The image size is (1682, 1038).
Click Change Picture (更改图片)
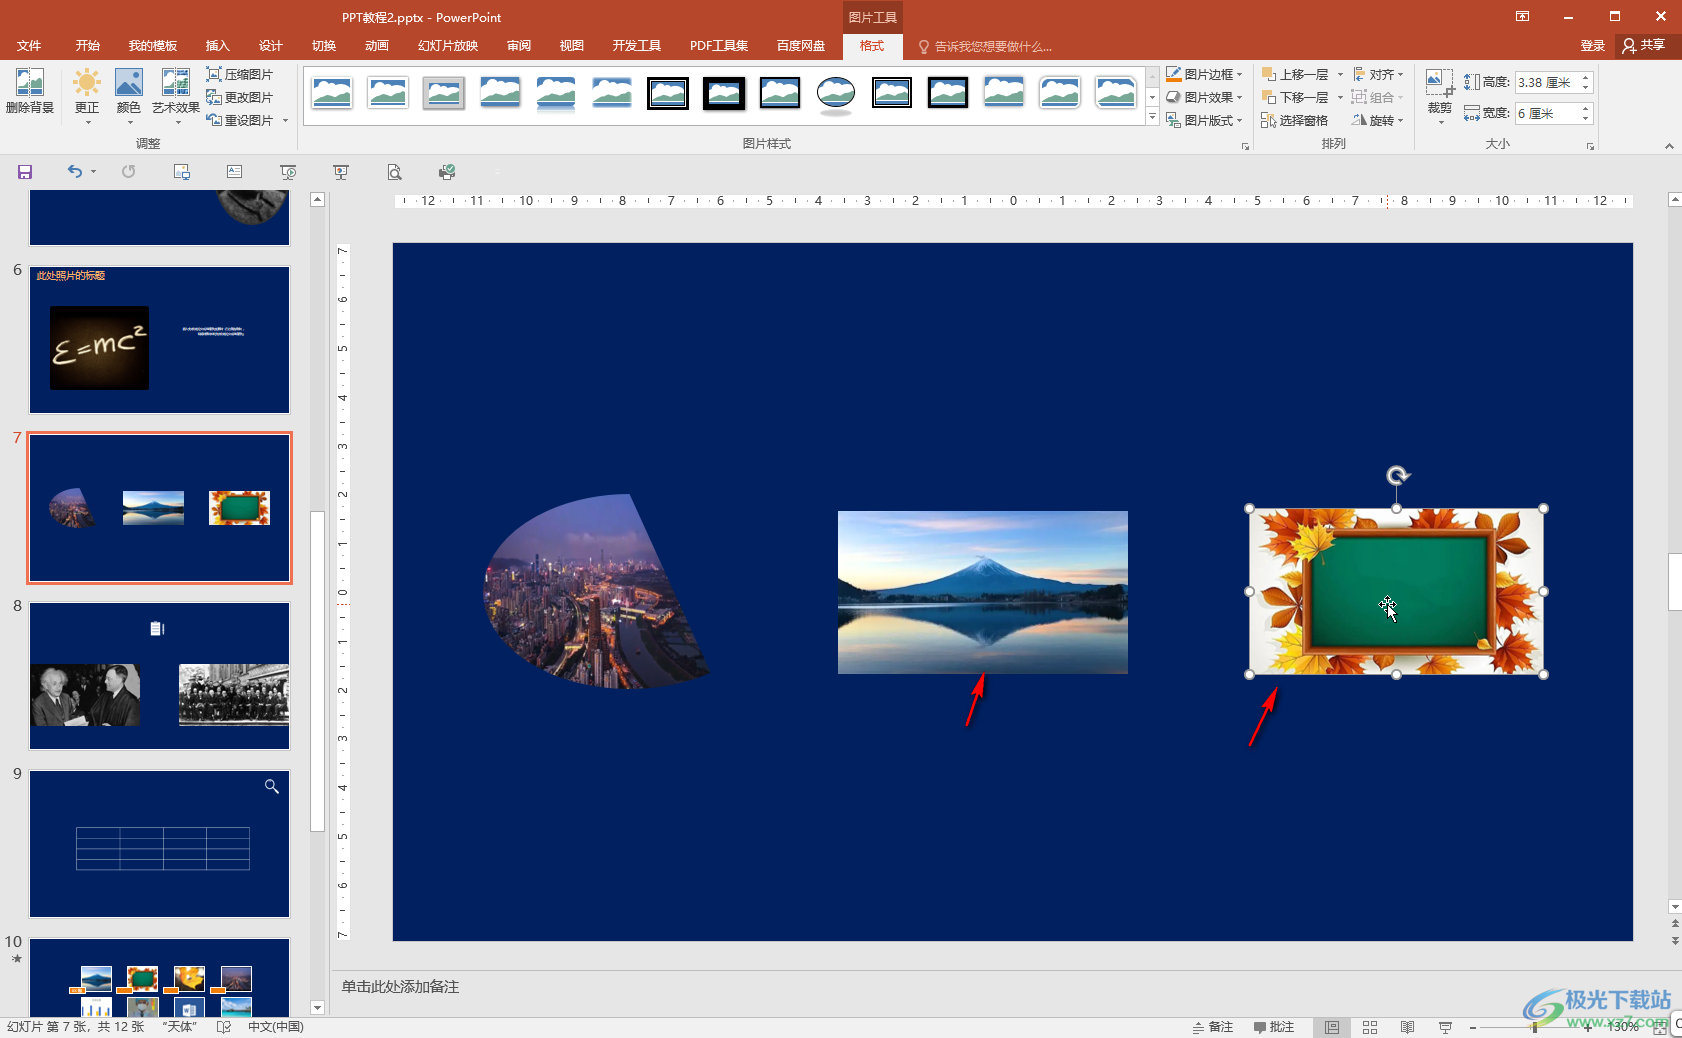pos(240,97)
